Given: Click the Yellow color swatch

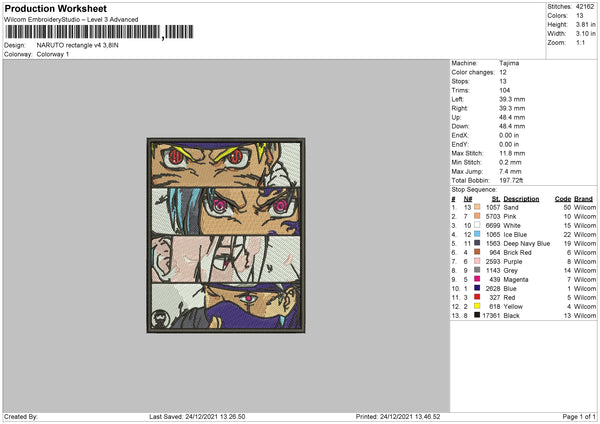Looking at the screenshot, I should pos(477,306).
